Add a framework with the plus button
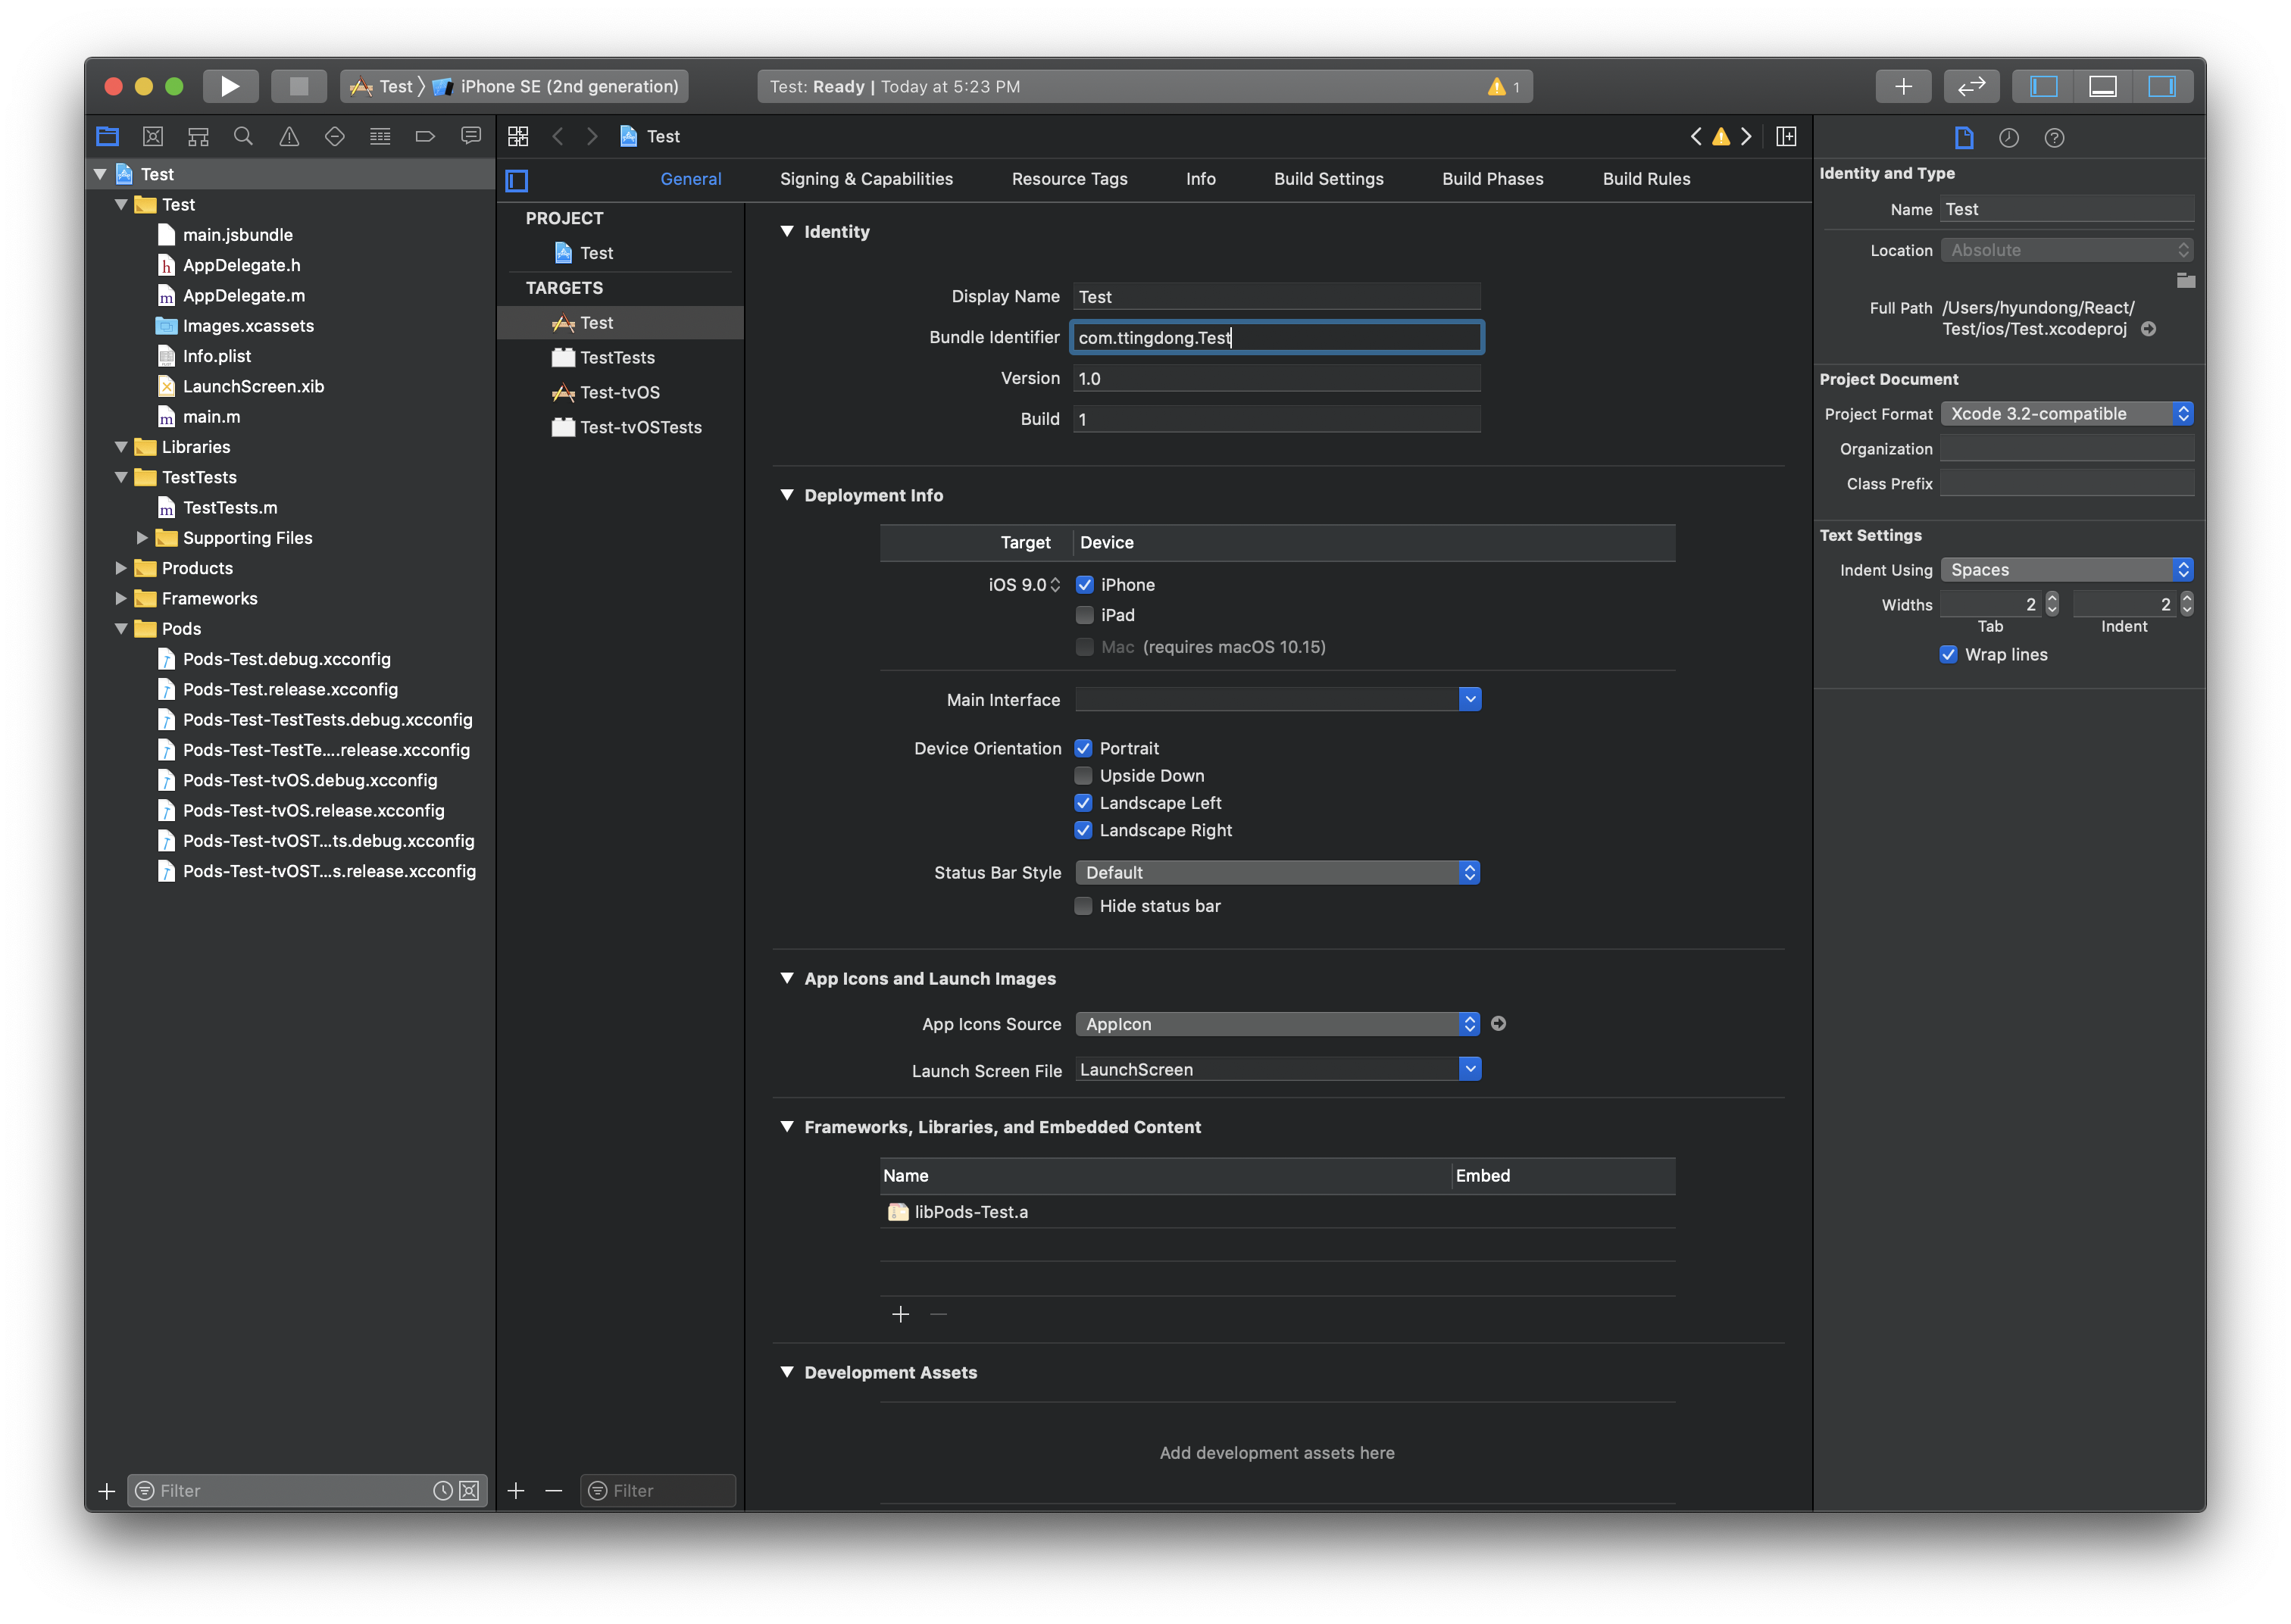The image size is (2291, 1624). 900,1314
